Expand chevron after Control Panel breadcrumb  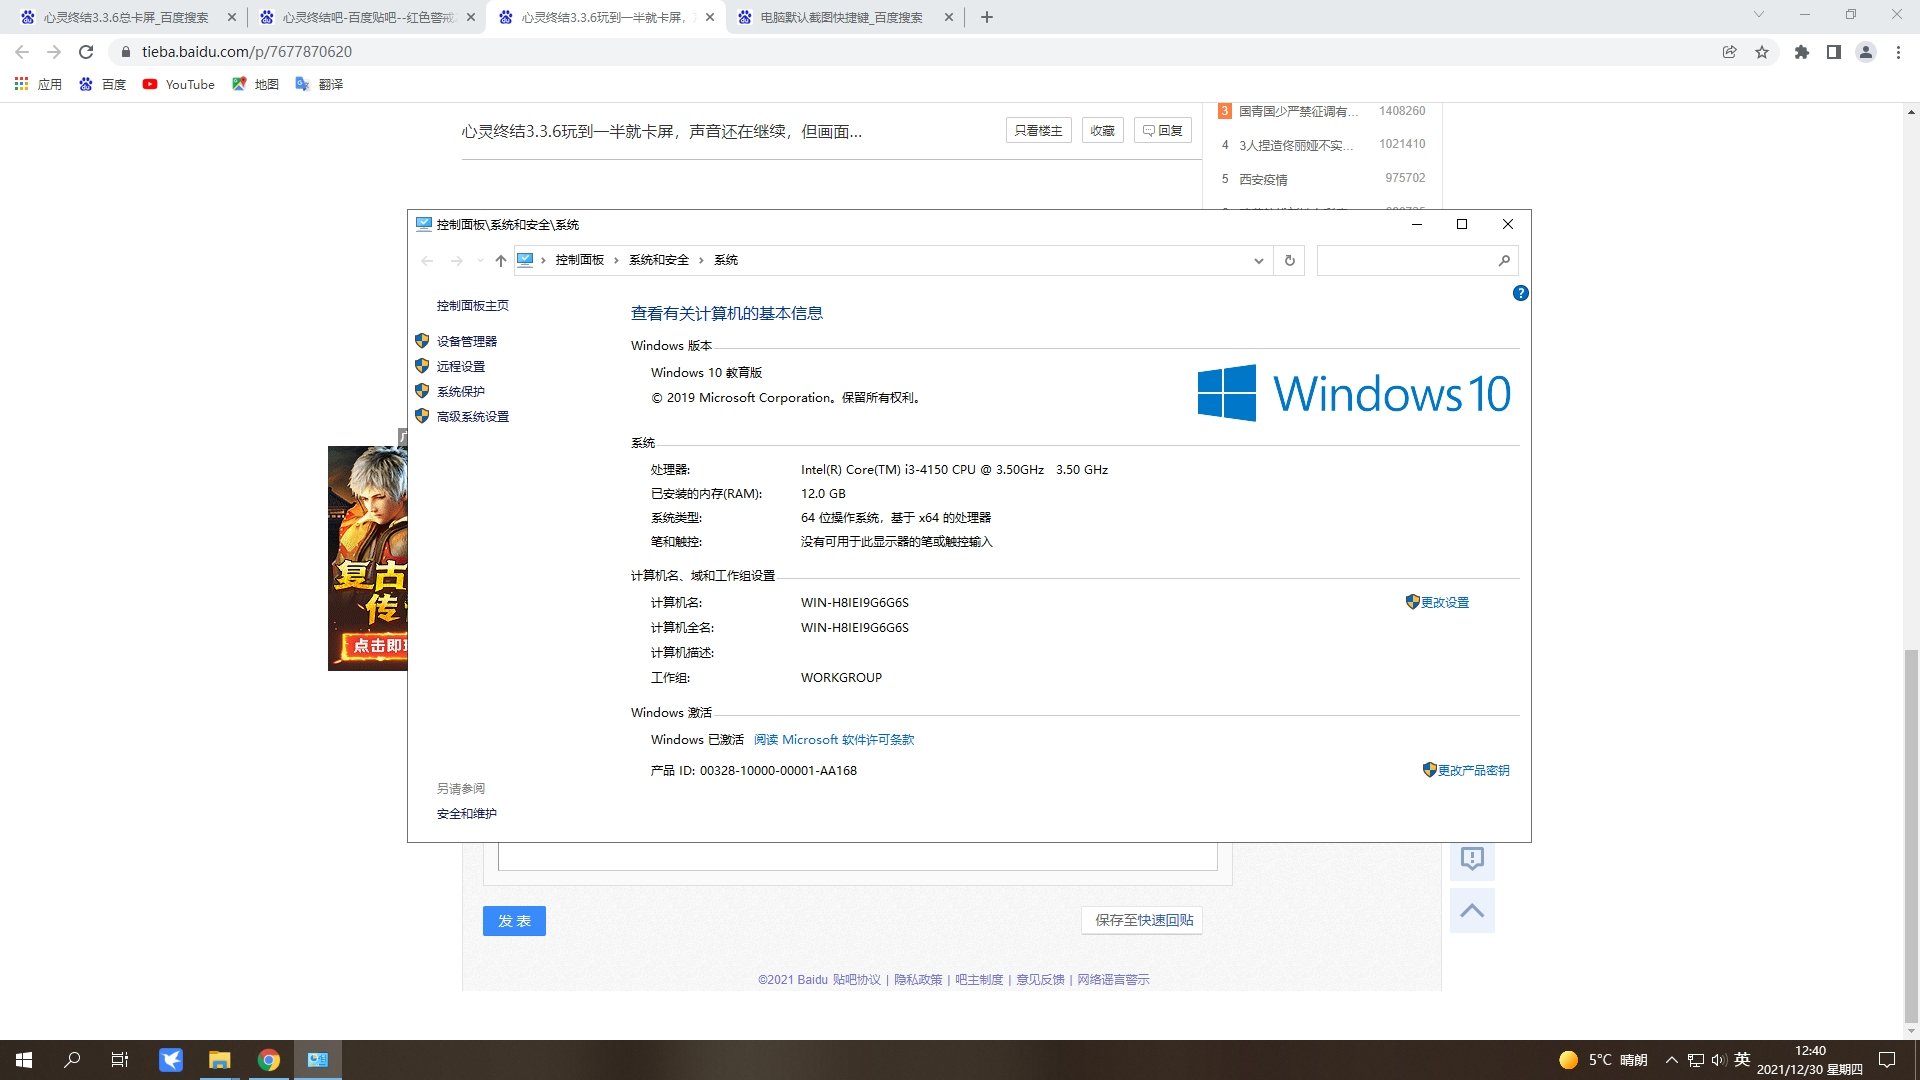(x=616, y=260)
